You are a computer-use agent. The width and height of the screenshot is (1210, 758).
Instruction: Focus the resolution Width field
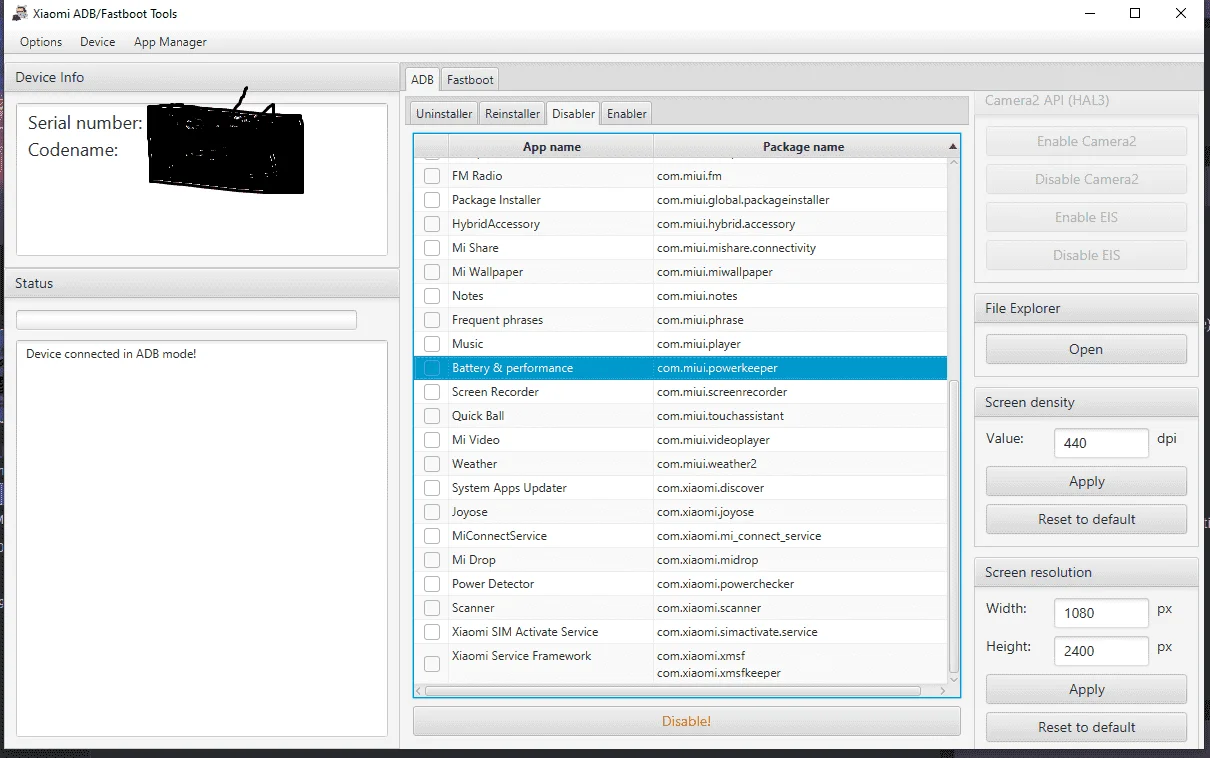pos(1101,613)
